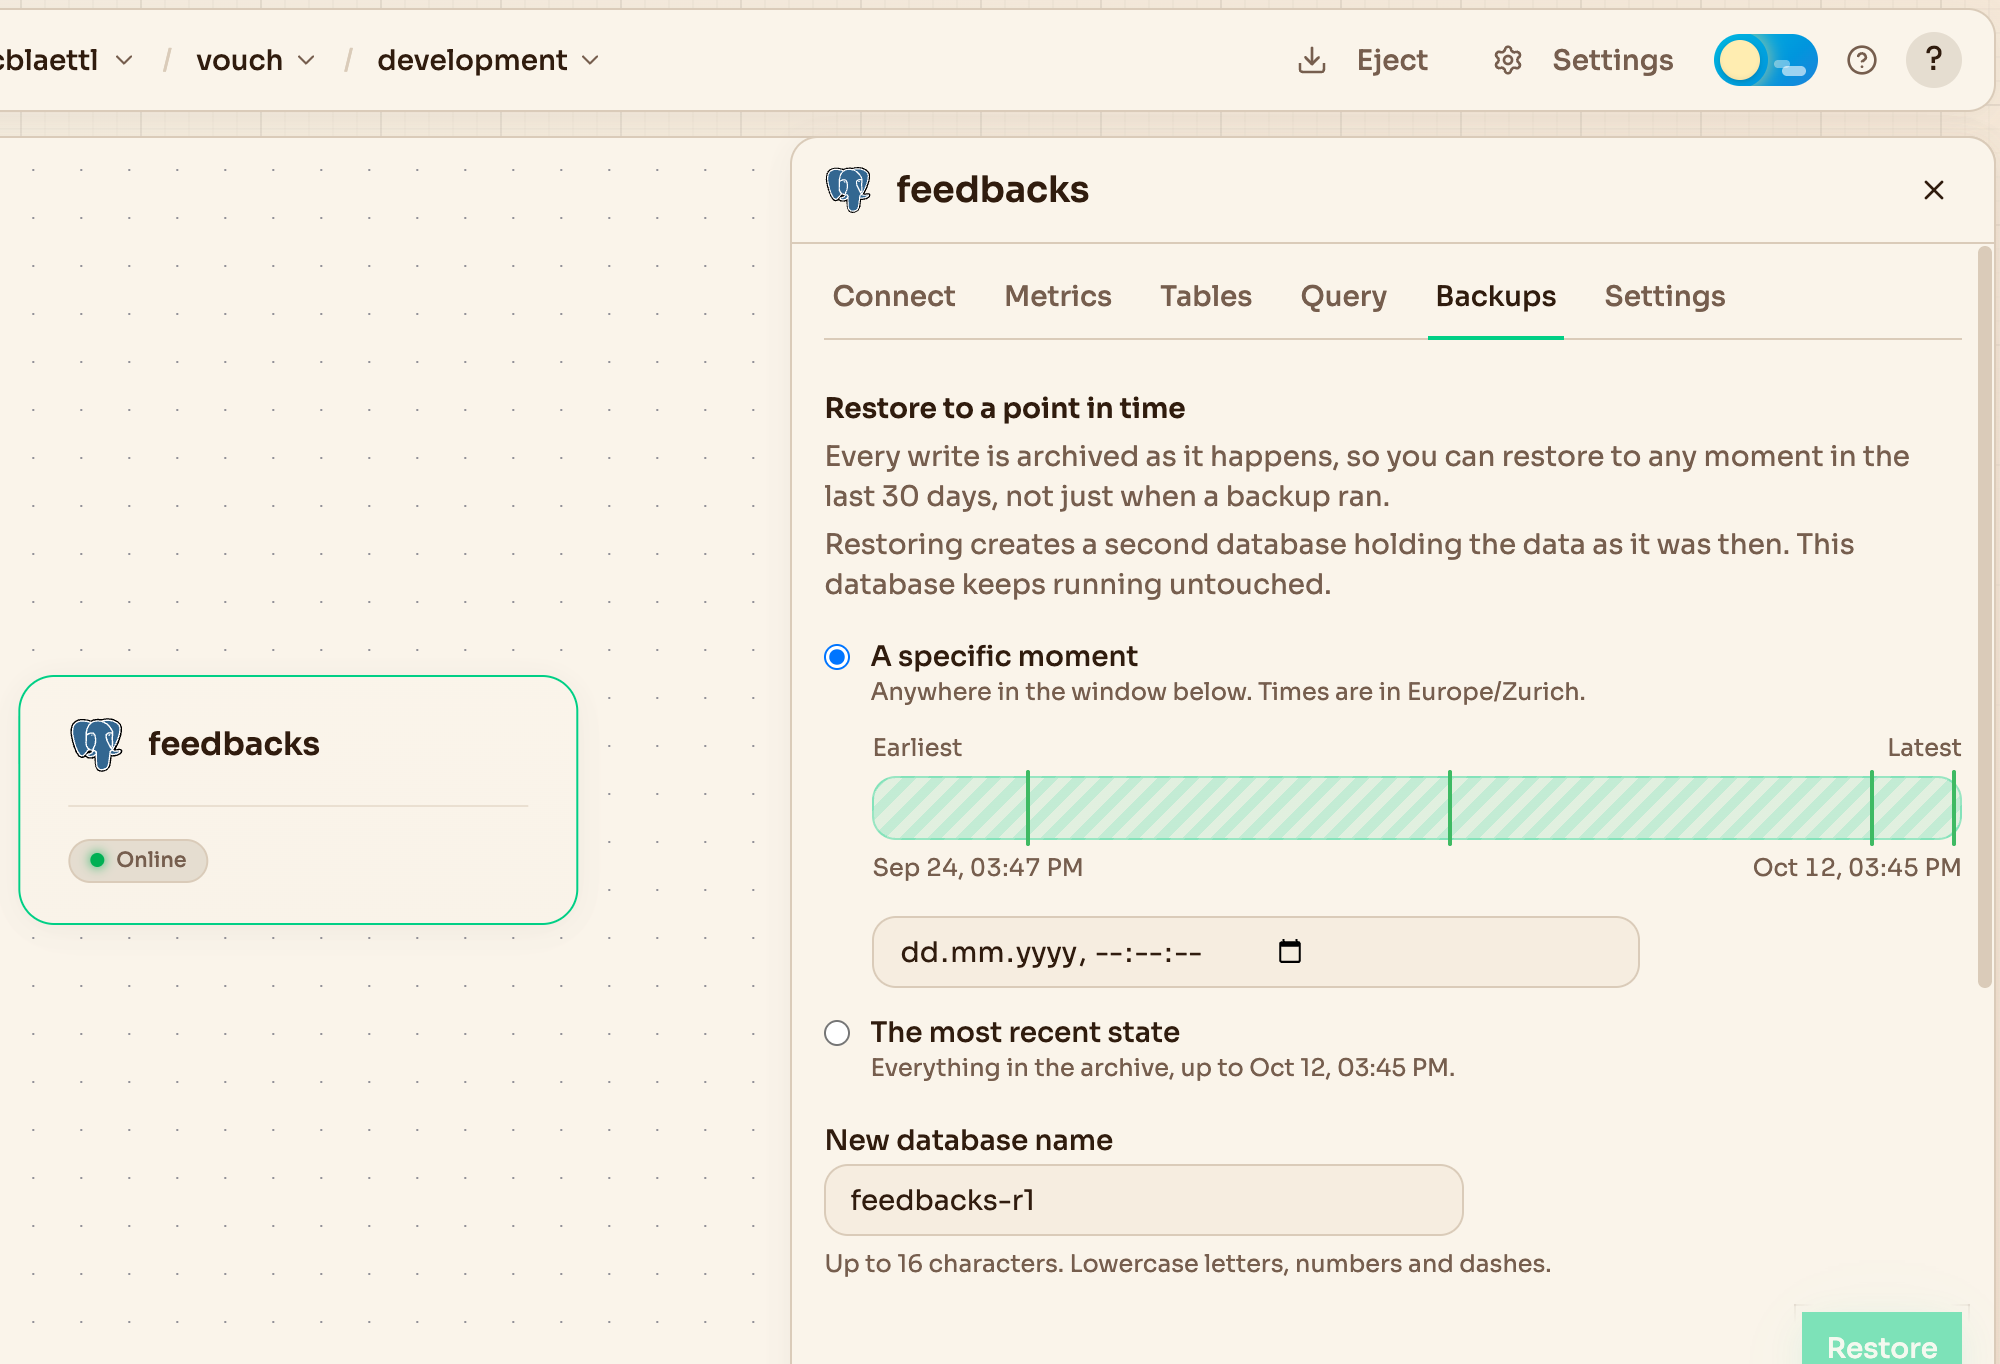Click the 'Restore to a point in time' heading
Viewport: 2000px width, 1364px height.
pyautogui.click(x=1004, y=408)
